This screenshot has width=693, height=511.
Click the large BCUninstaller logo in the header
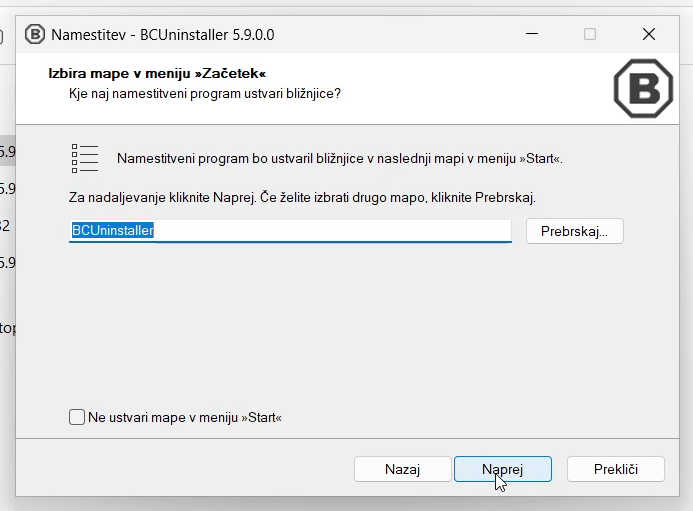click(x=642, y=89)
